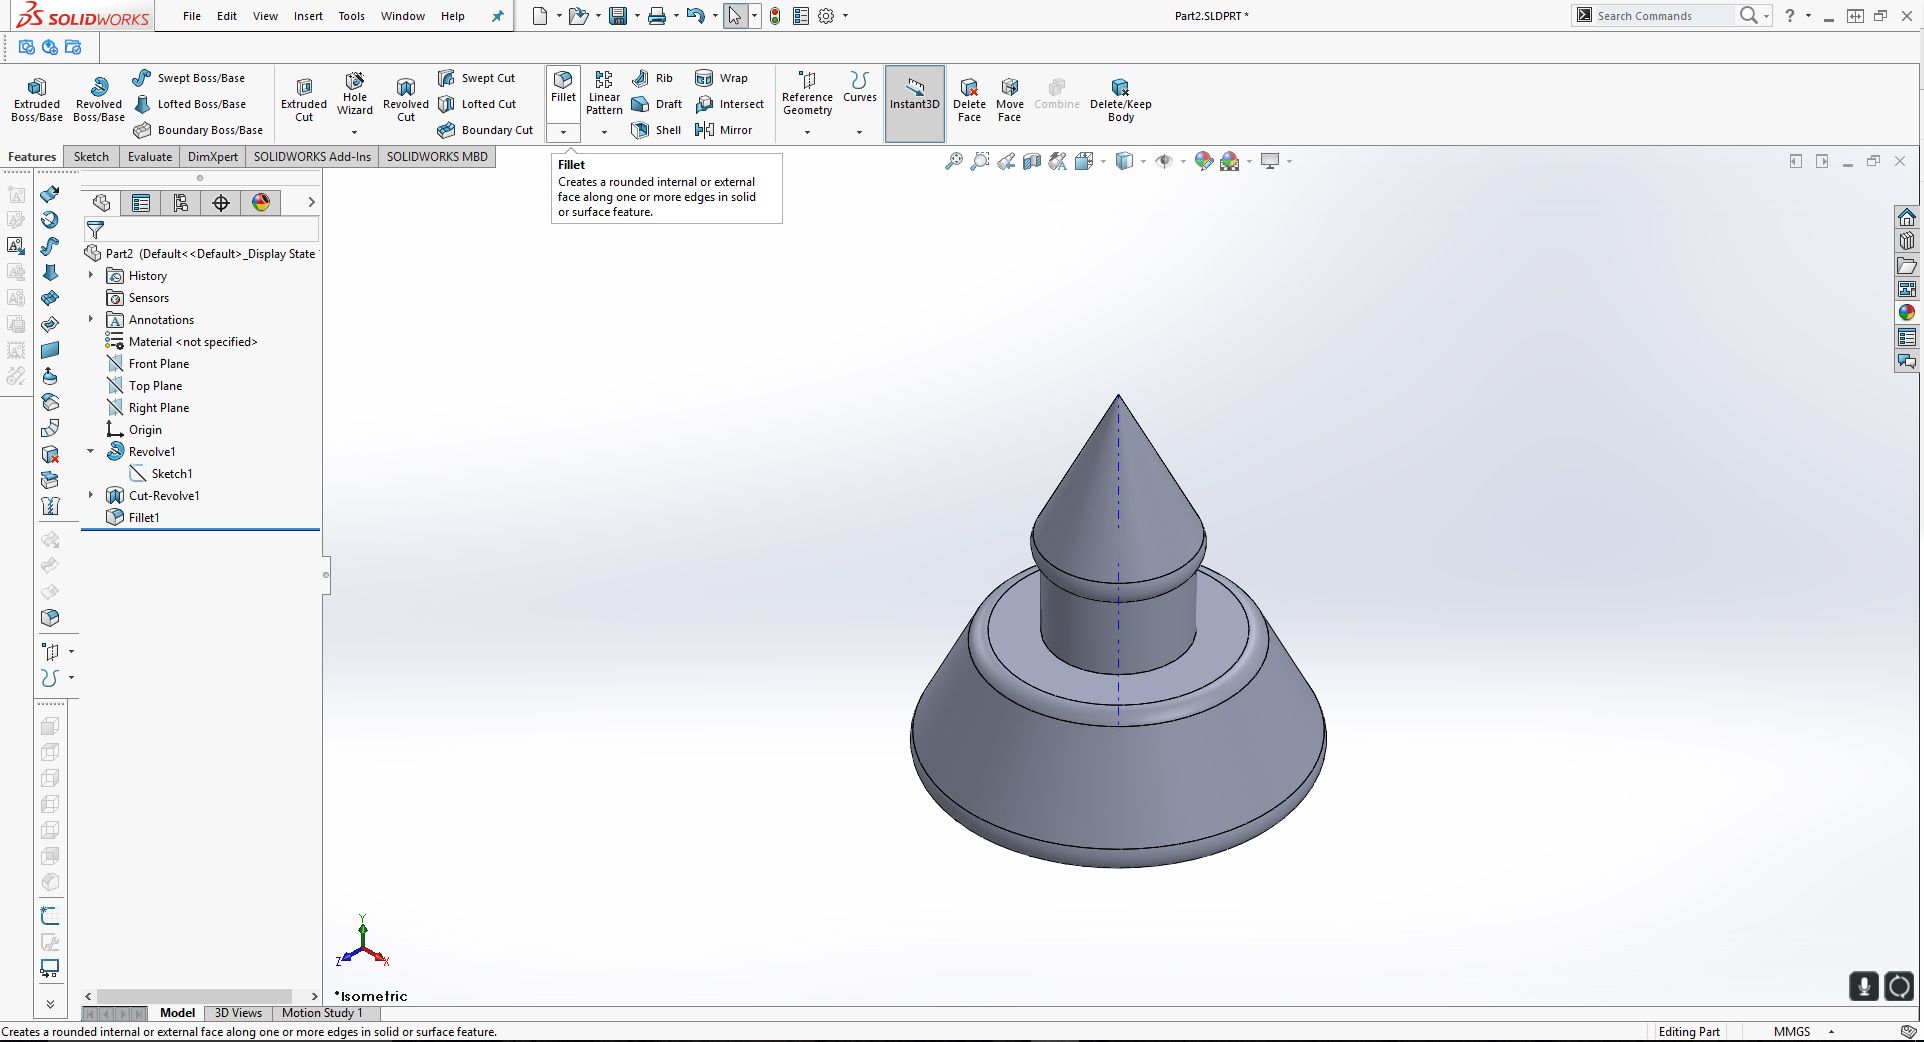Open the DimXpertManager tab
This screenshot has width=1924, height=1042.
coord(221,203)
